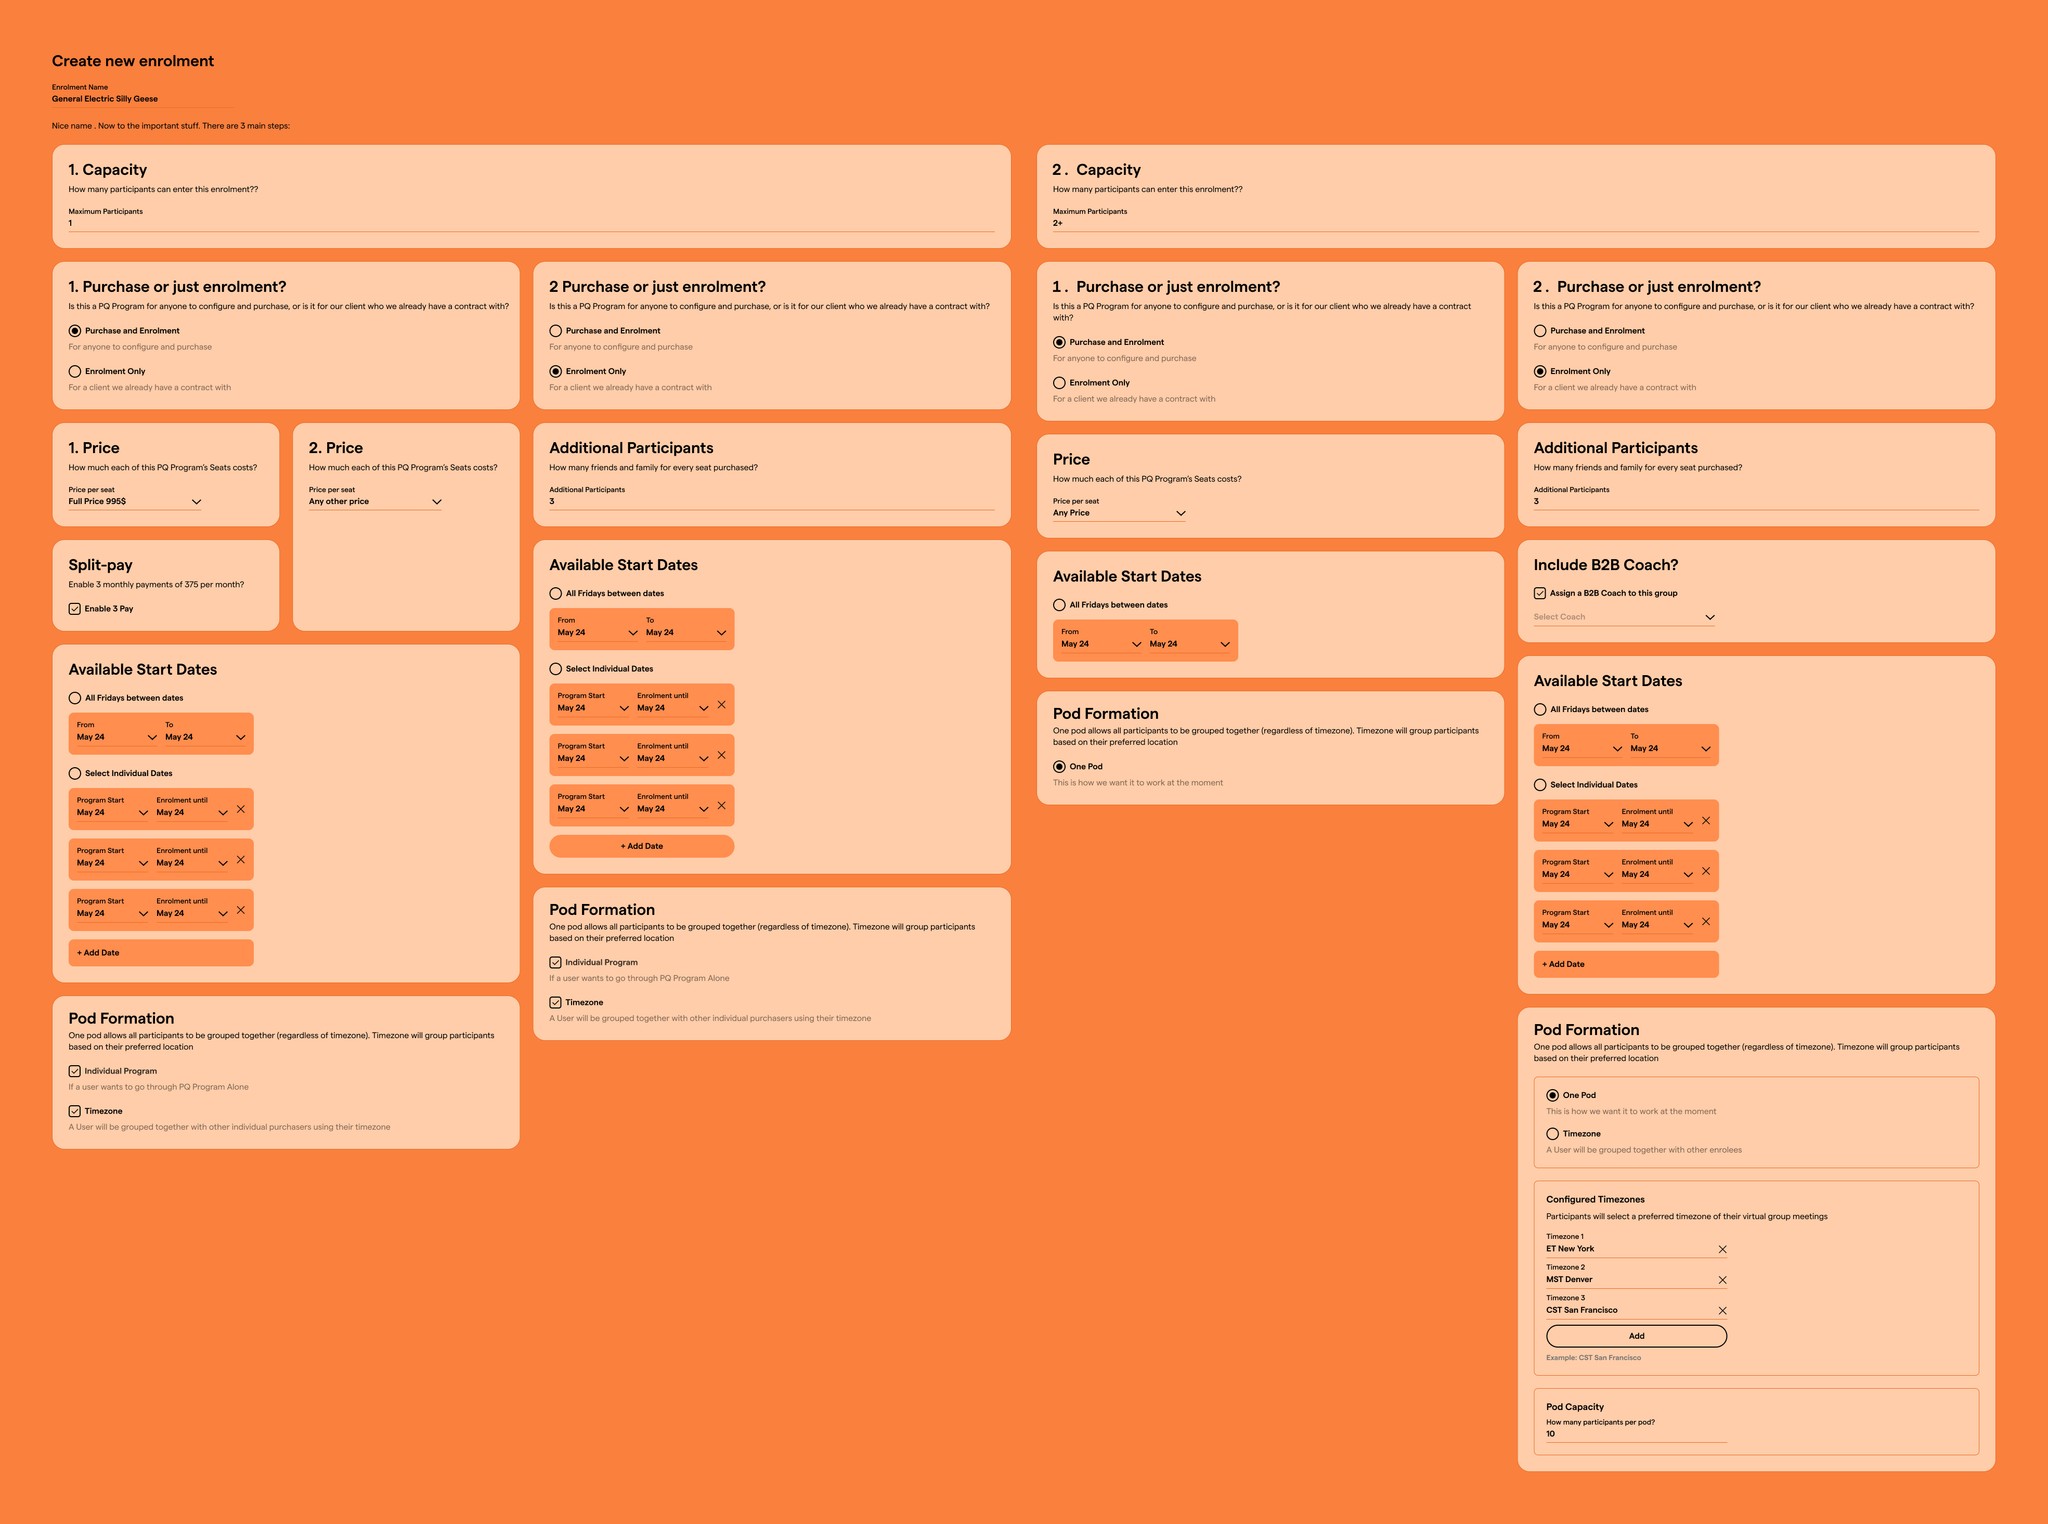Expand the Any Price dropdown
This screenshot has height=1524, width=2048.
pos(1119,513)
